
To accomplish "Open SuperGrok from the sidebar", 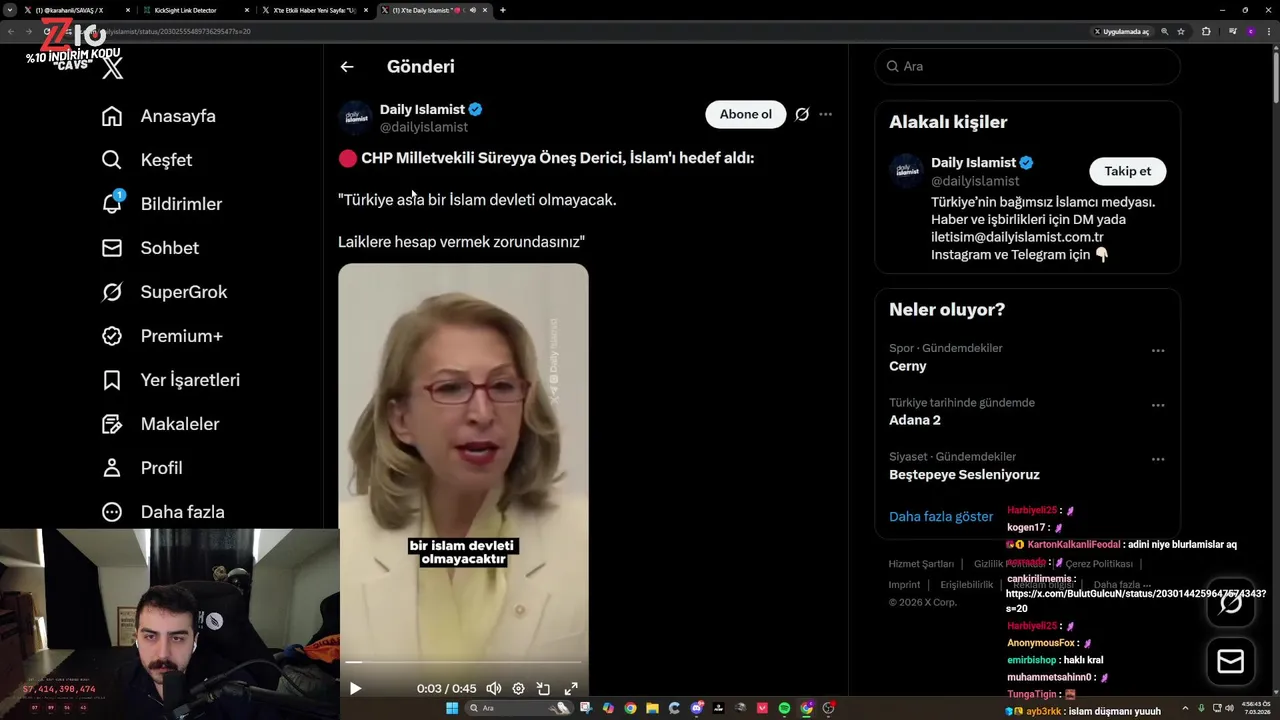I will click(164, 292).
